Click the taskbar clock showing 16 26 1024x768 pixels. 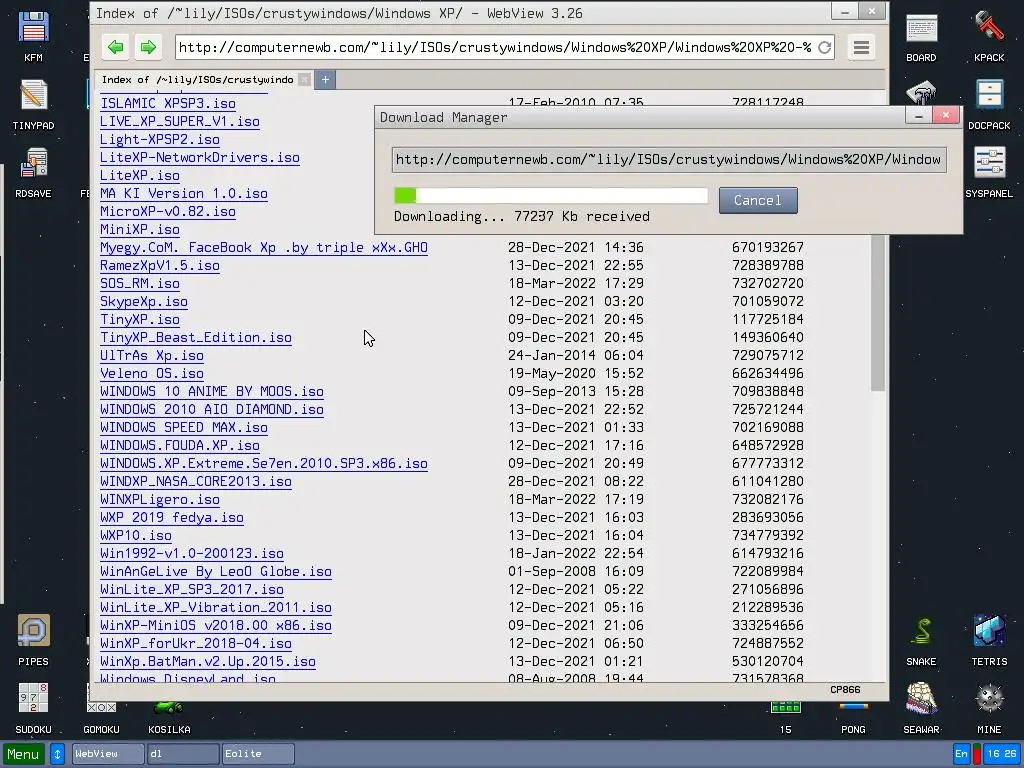pyautogui.click(x=1002, y=754)
